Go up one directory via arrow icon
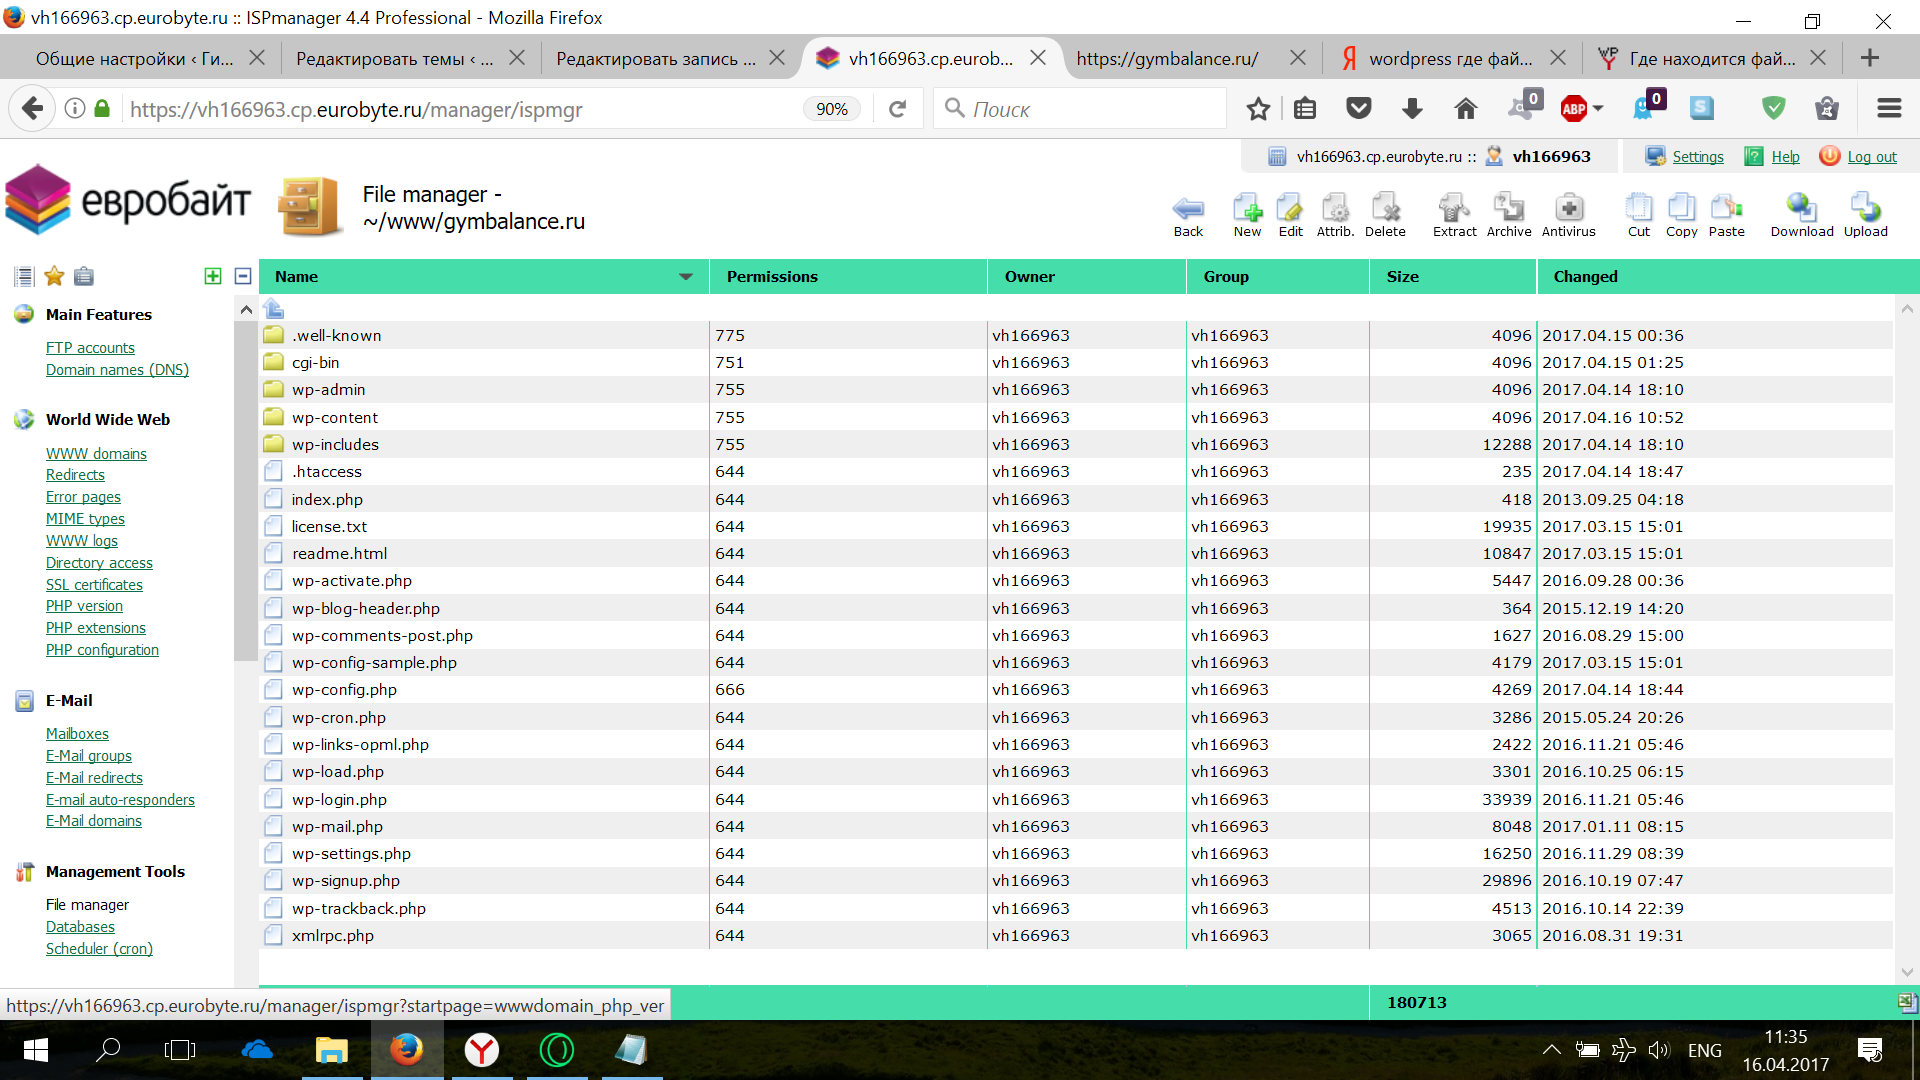1920x1080 pixels. (x=274, y=308)
